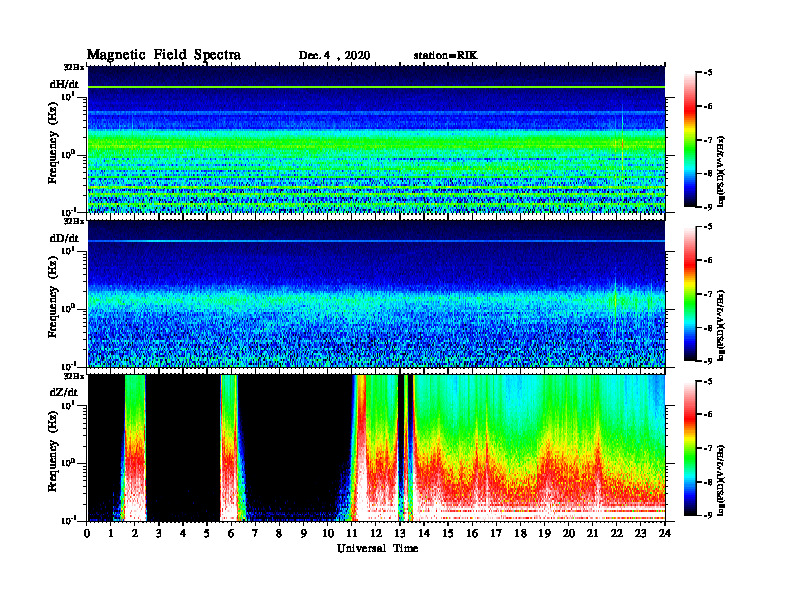Click the 10^0 frequency tick of dH/dt panel
Viewport: 792px width, 612px height.
coord(68,155)
